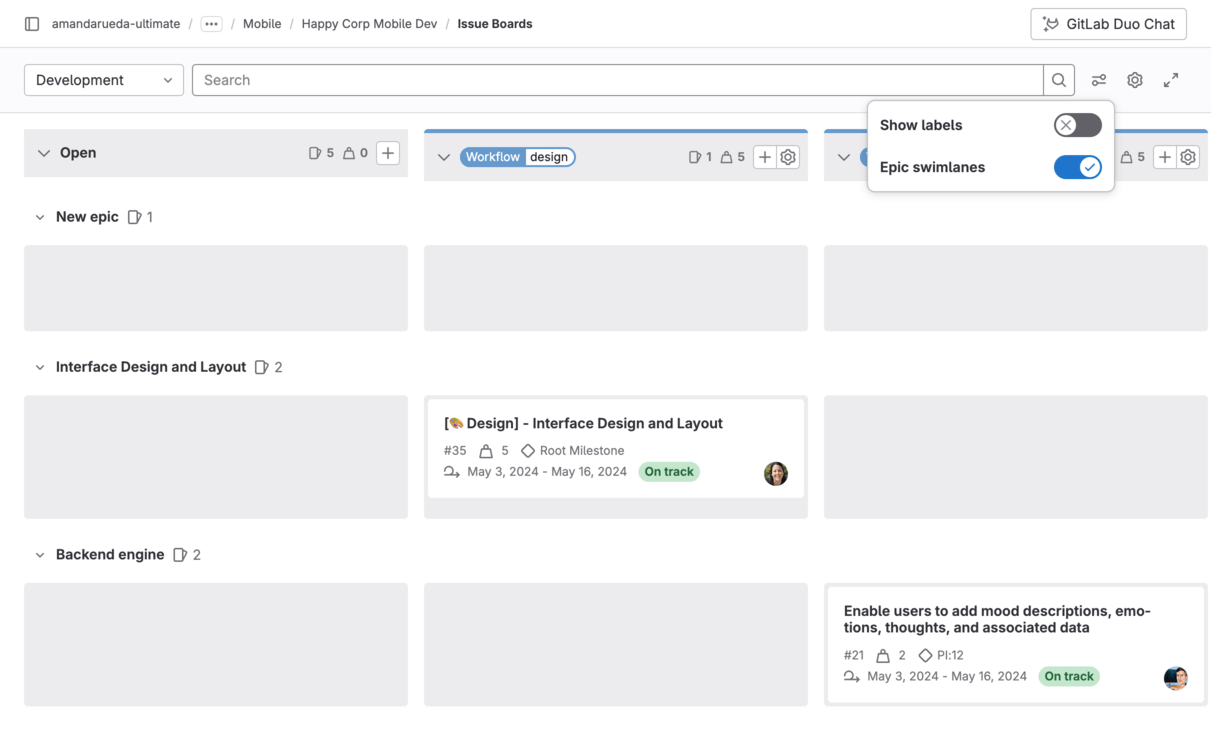Open issue titled Design - Interface Design and Layout
Viewport: 1211px width, 733px height.
[x=583, y=423]
